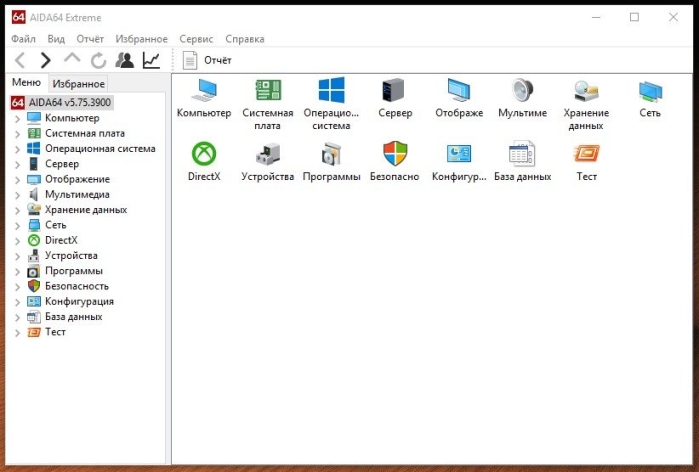The image size is (699, 472).
Task: Open the Избранное menu in the menu bar
Action: coord(141,39)
